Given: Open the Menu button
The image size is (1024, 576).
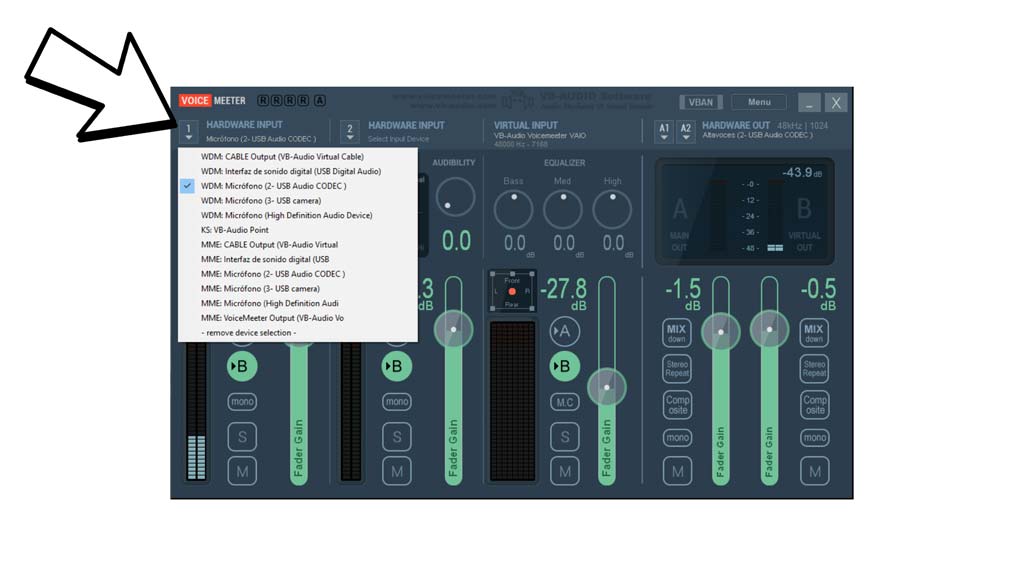Looking at the screenshot, I should [x=759, y=102].
